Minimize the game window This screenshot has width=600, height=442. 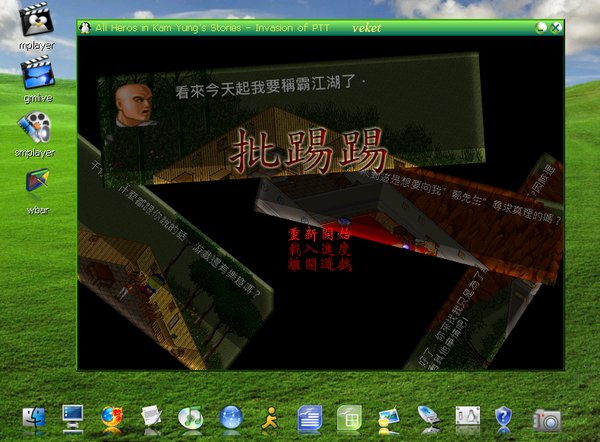tap(541, 28)
